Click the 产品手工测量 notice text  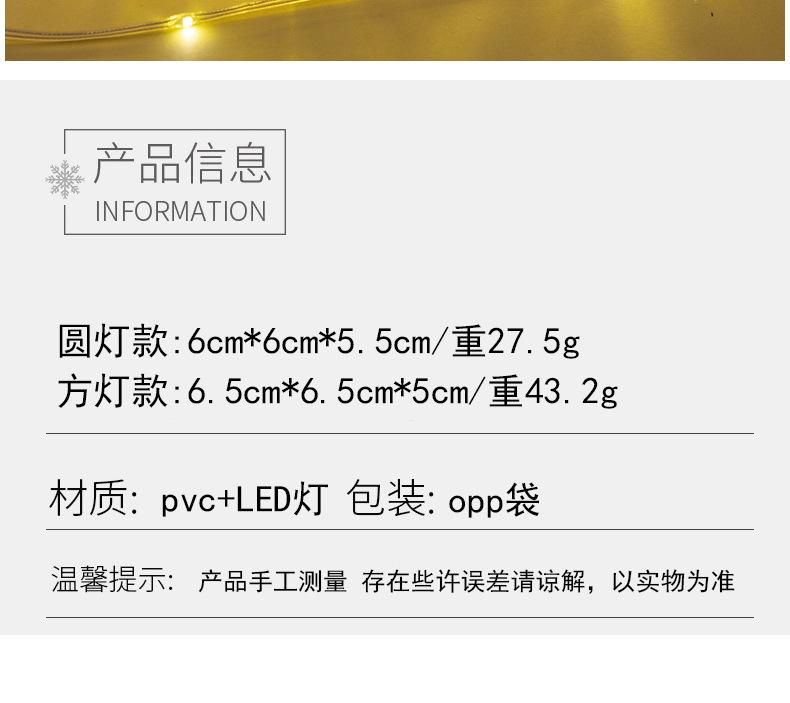(273, 581)
